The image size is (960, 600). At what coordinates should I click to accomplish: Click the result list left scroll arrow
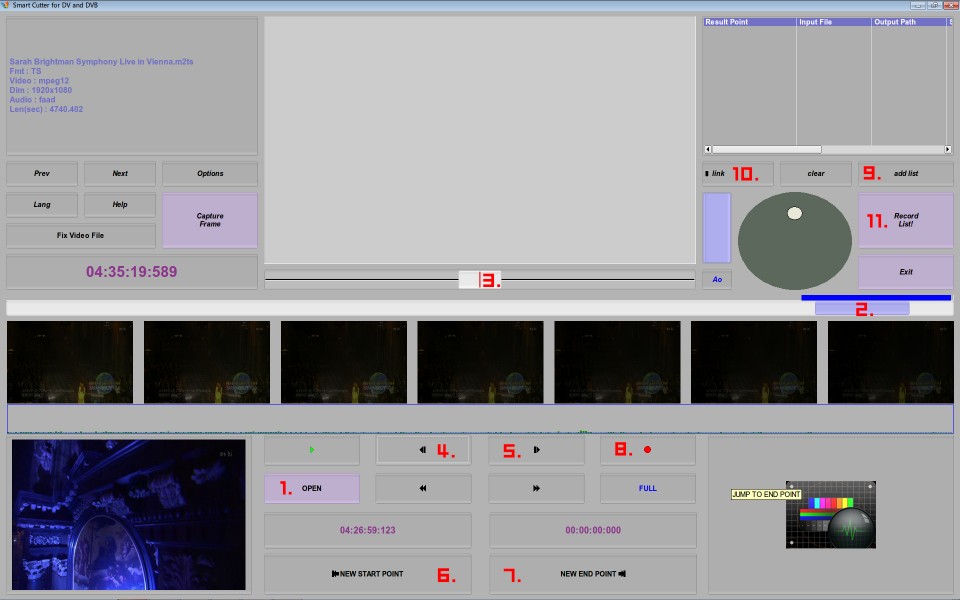click(708, 149)
